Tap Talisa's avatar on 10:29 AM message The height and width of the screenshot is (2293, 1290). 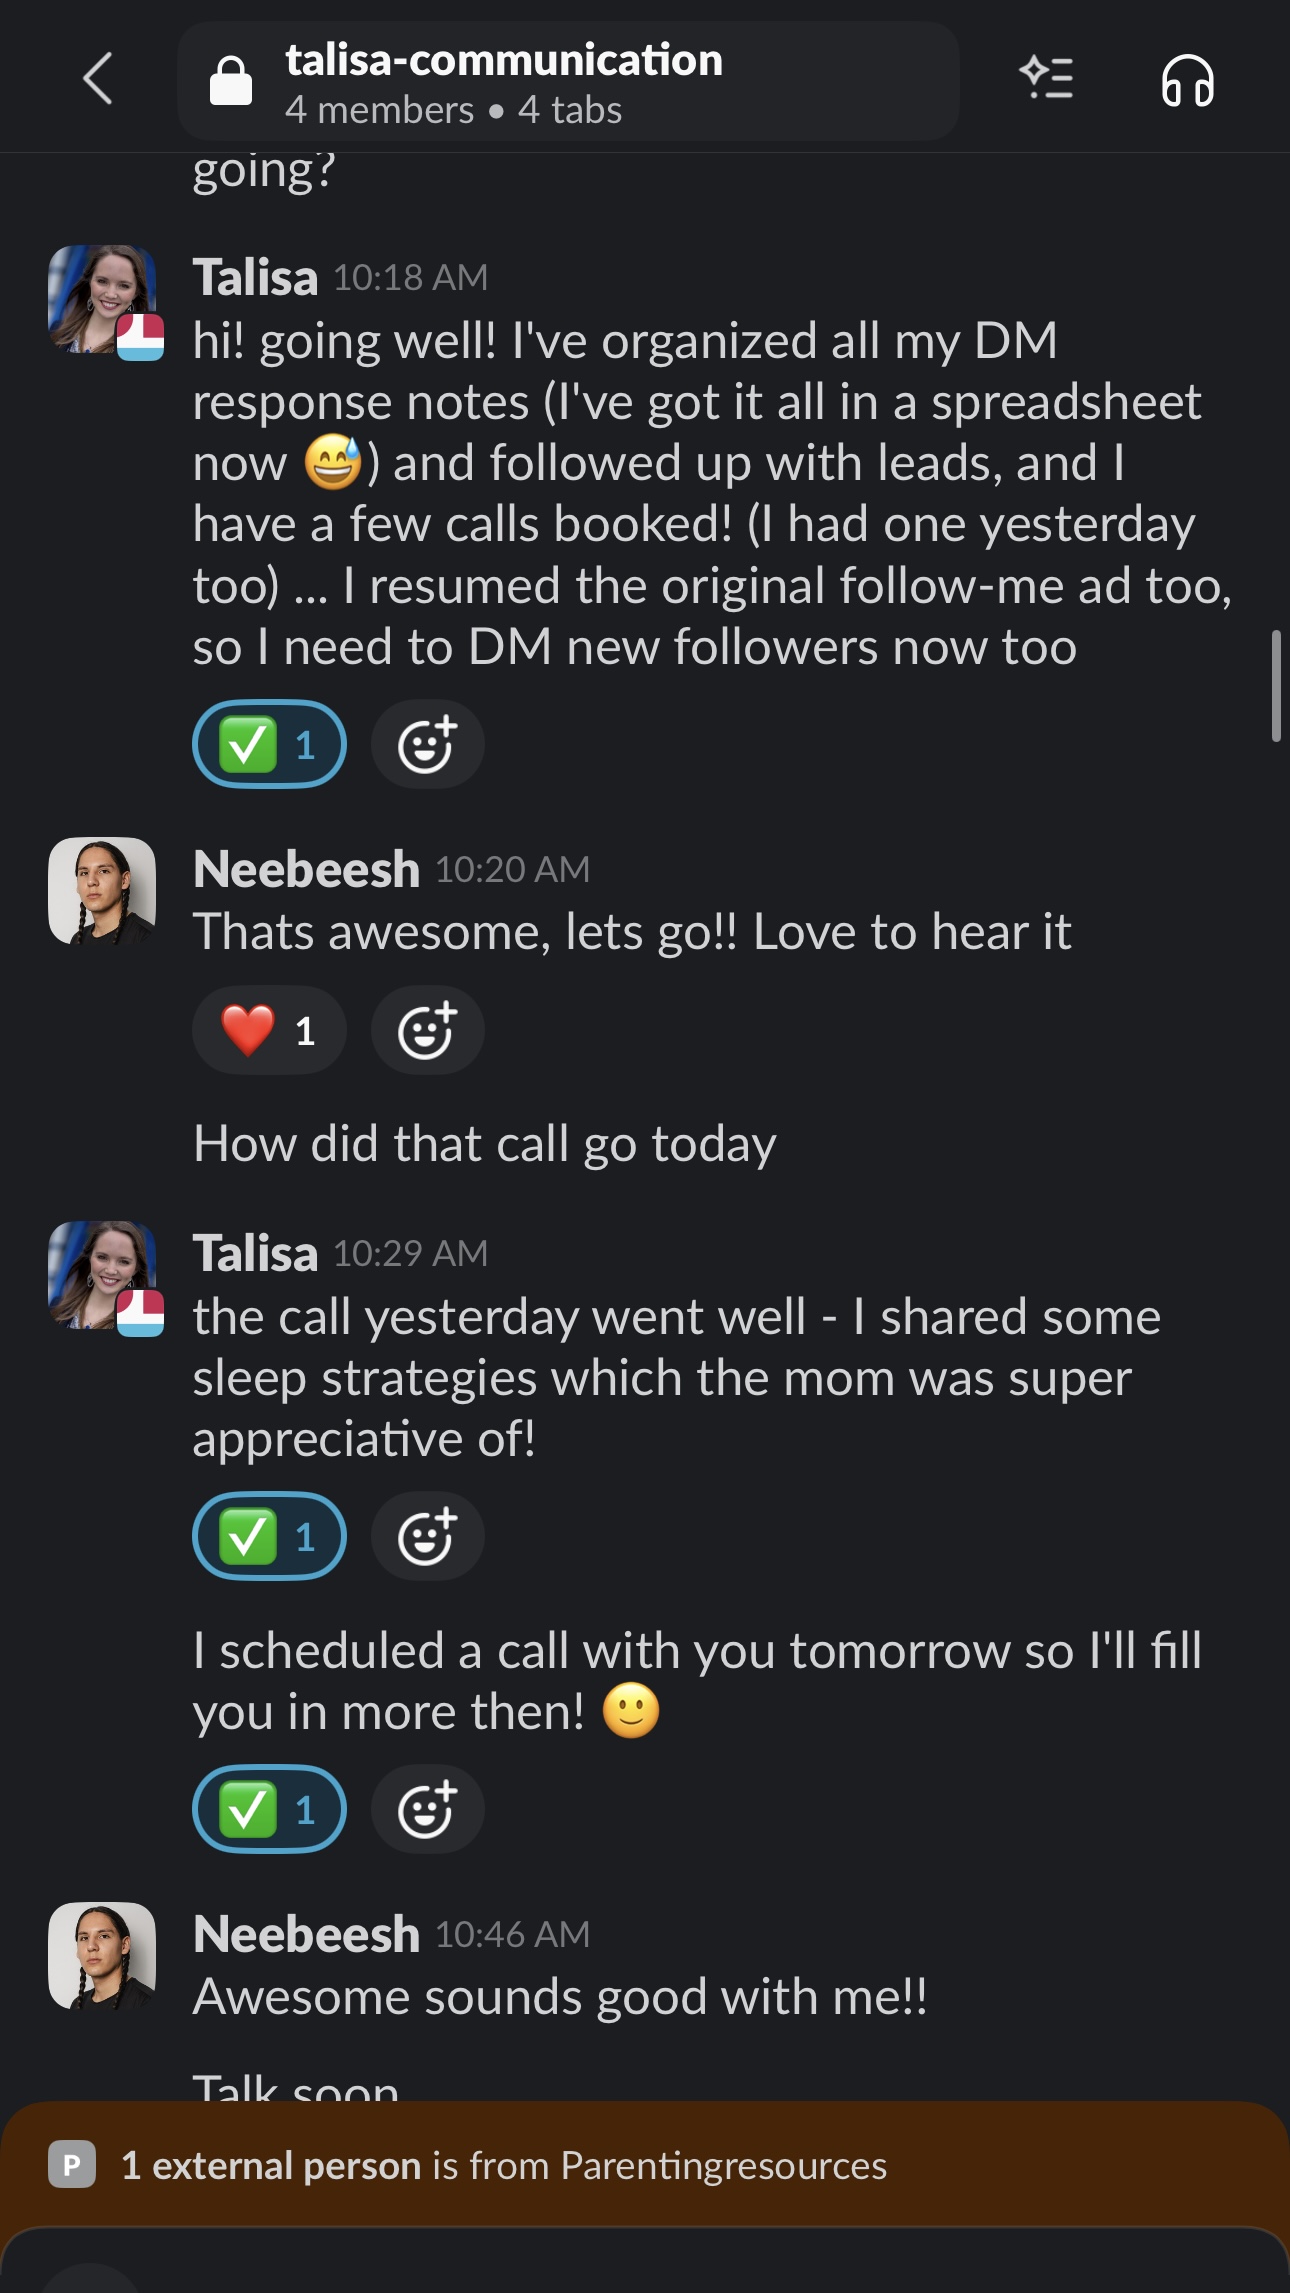point(103,1275)
